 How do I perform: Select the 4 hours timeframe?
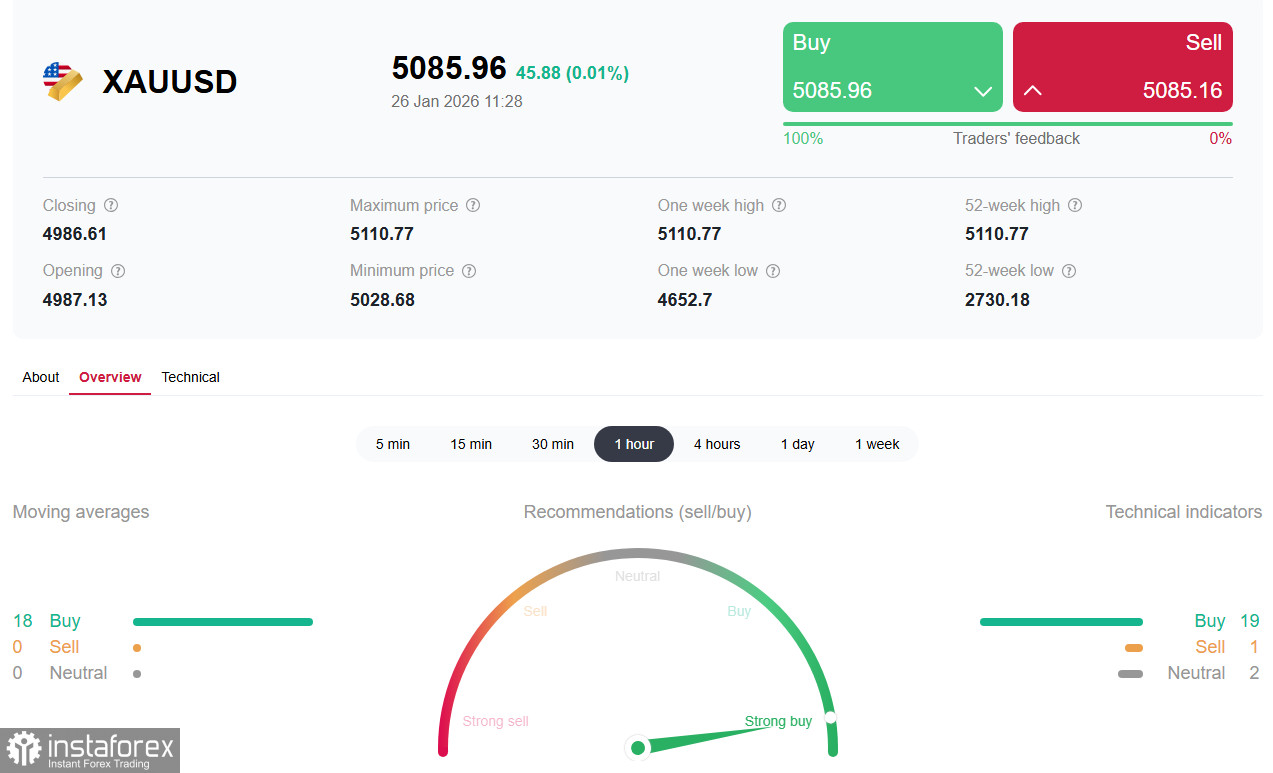pos(717,444)
